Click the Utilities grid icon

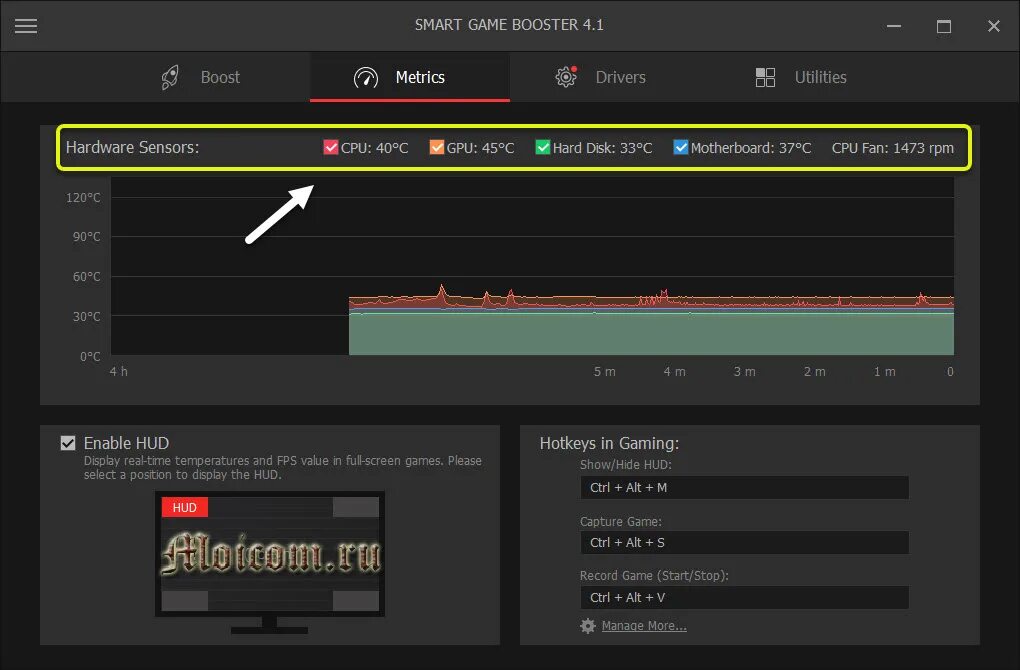pyautogui.click(x=765, y=77)
